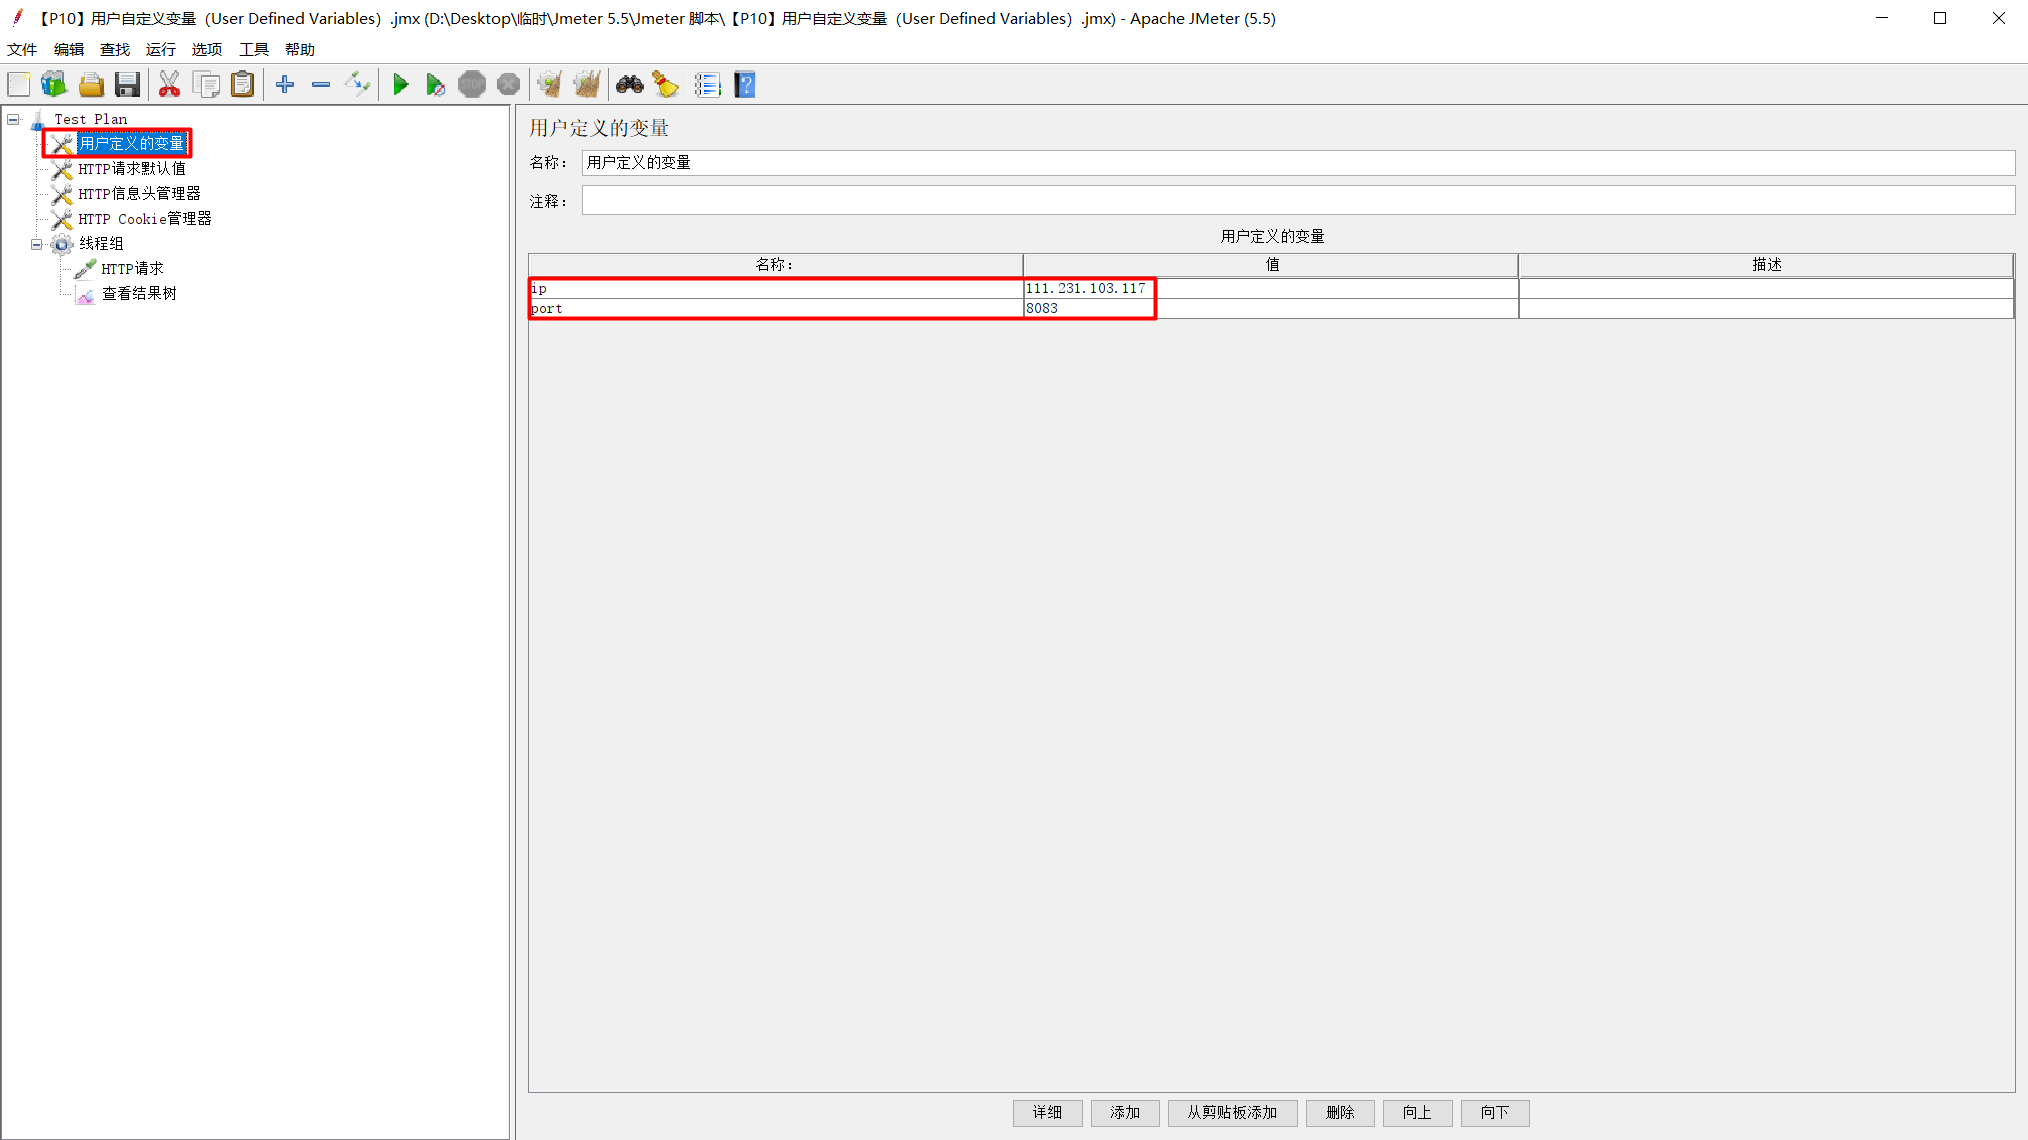Select 用户定义的变量 tree node

[x=132, y=144]
